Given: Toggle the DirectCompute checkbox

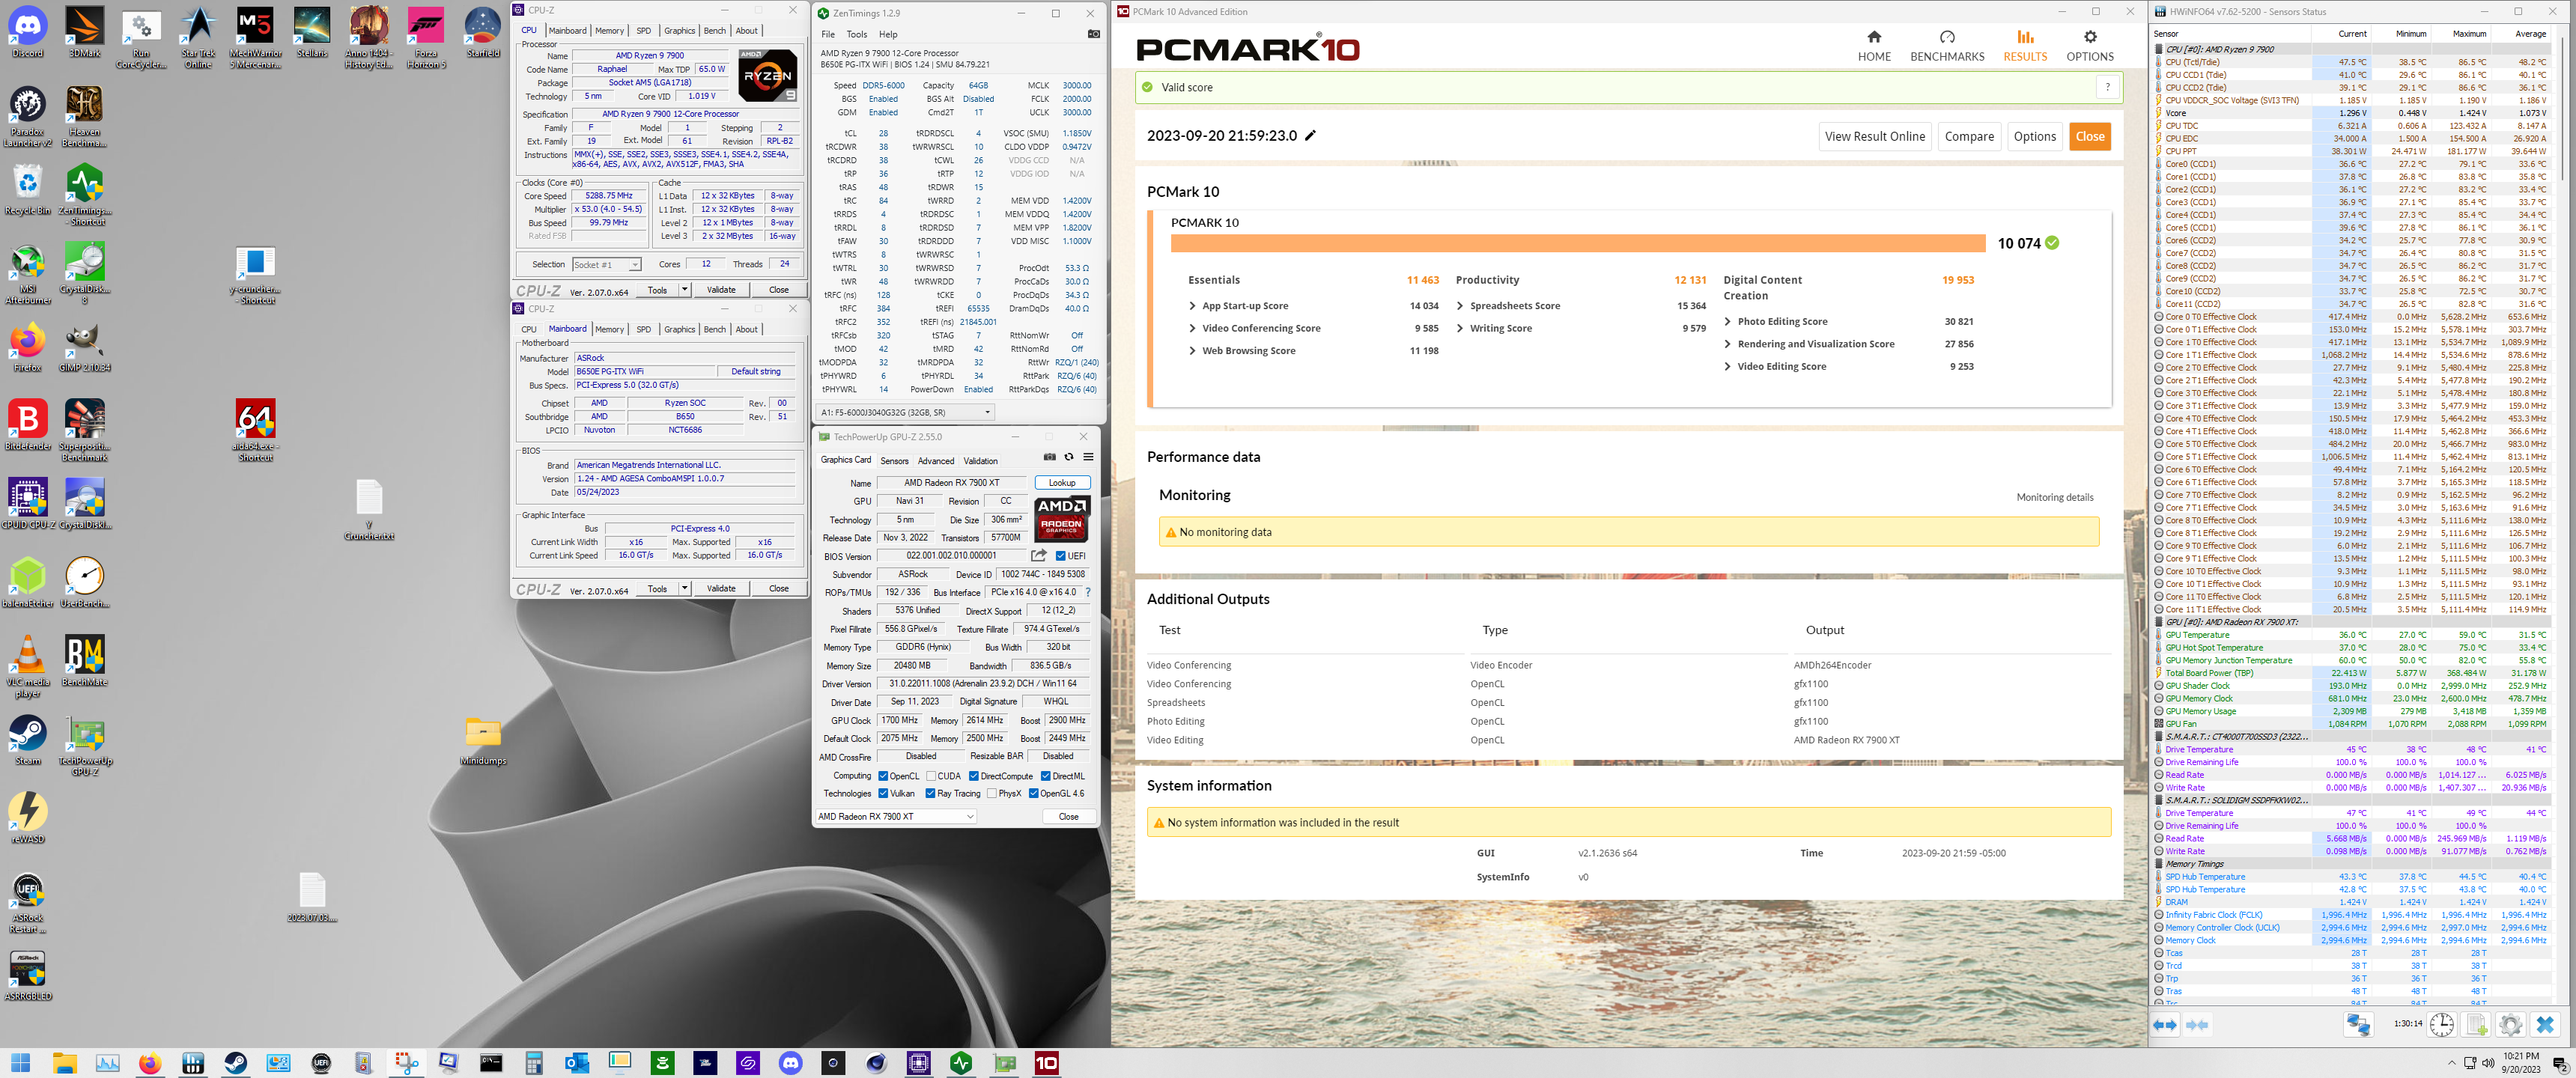Looking at the screenshot, I should [973, 776].
